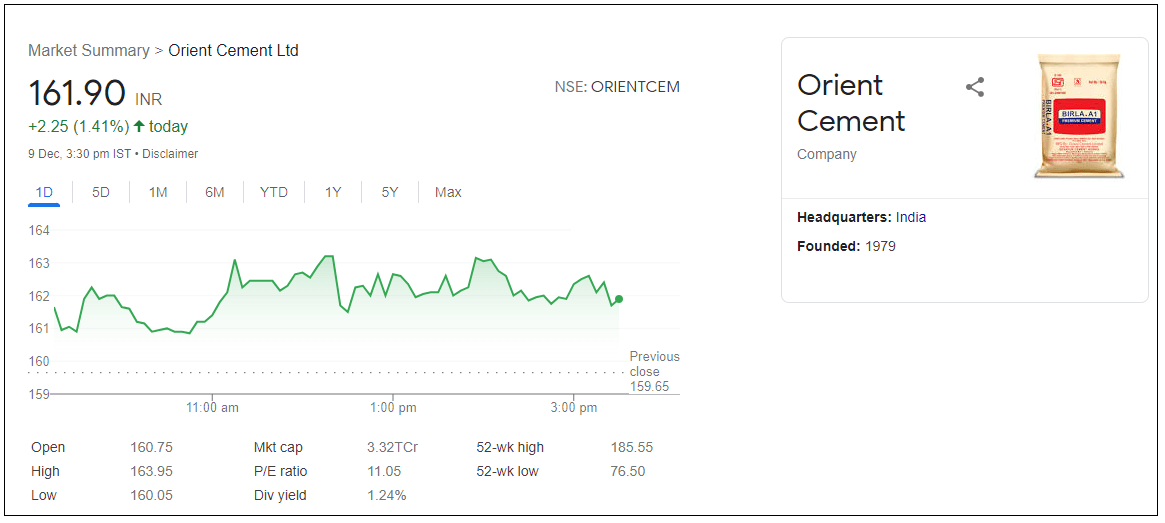Click the 3:00 pm axis label
Image resolution: width=1165 pixels, height=523 pixels.
[574, 408]
